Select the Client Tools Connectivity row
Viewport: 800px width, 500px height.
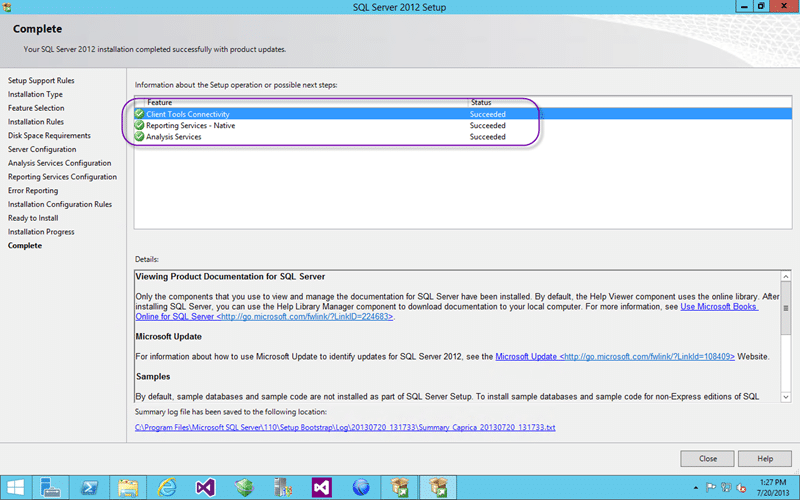click(300, 114)
